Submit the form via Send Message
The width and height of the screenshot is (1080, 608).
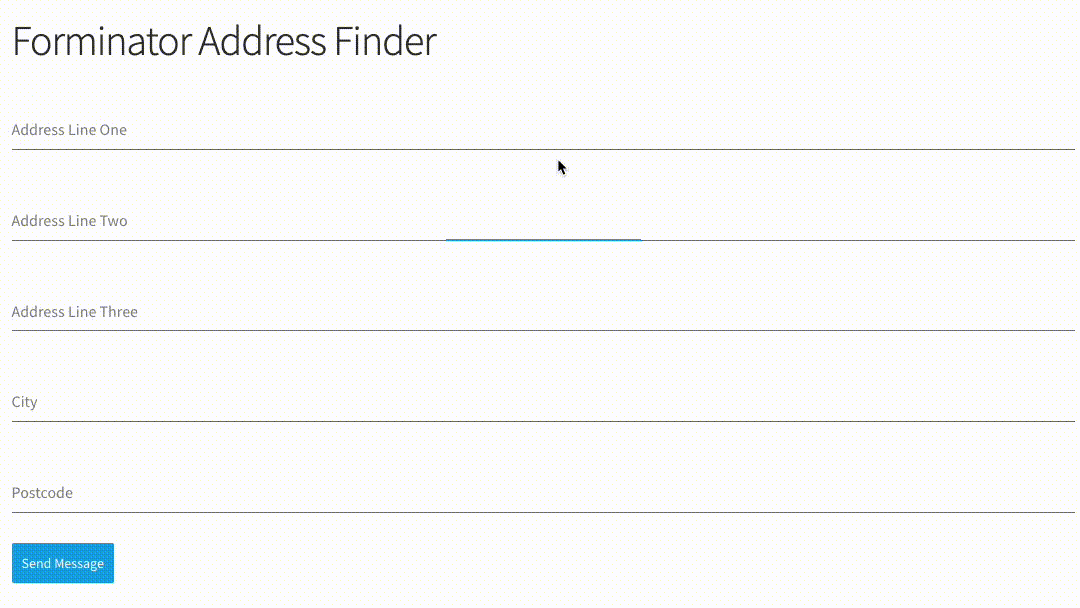point(62,563)
